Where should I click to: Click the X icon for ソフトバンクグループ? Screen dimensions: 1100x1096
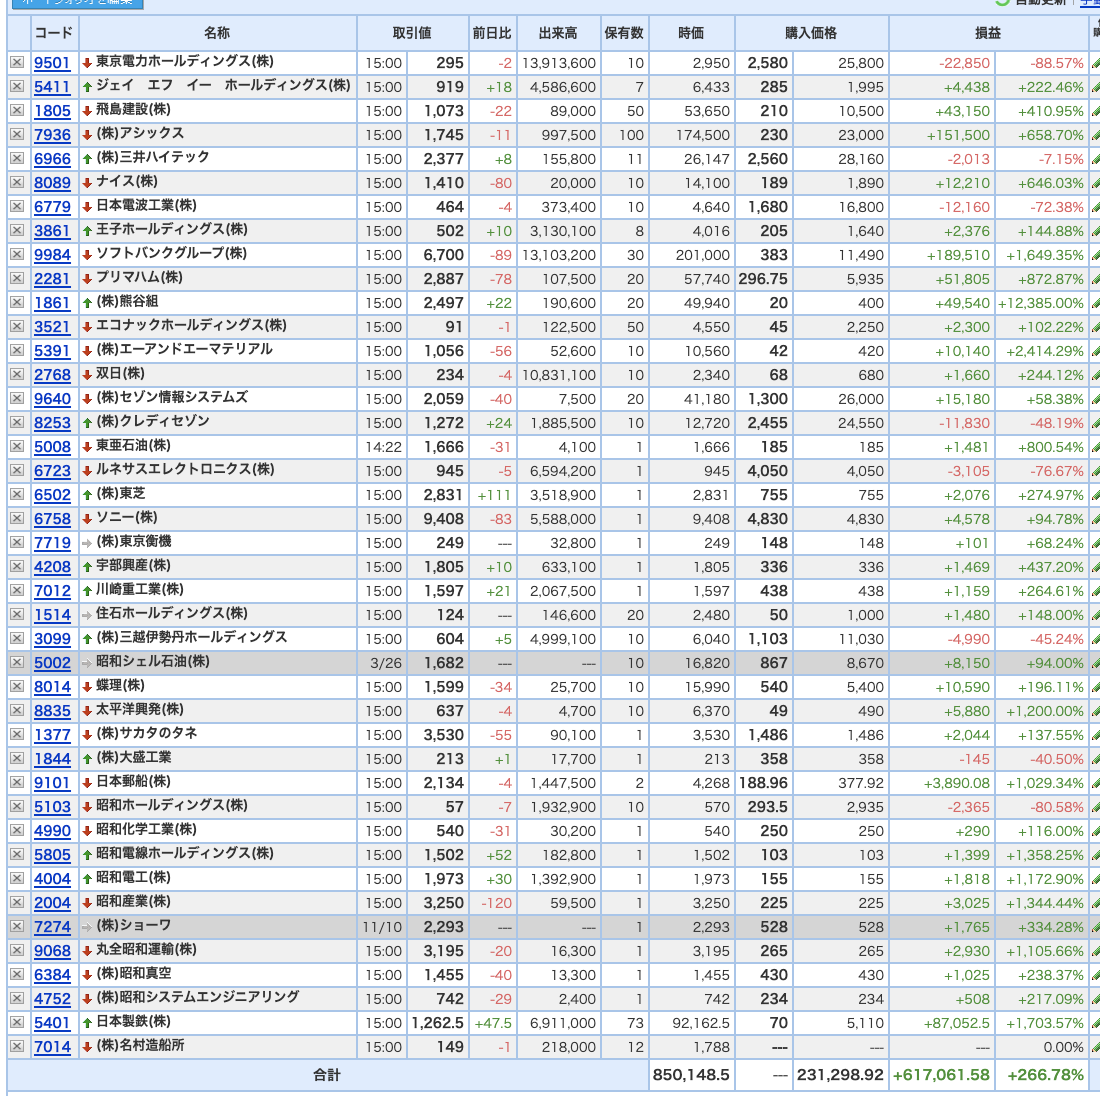17,255
